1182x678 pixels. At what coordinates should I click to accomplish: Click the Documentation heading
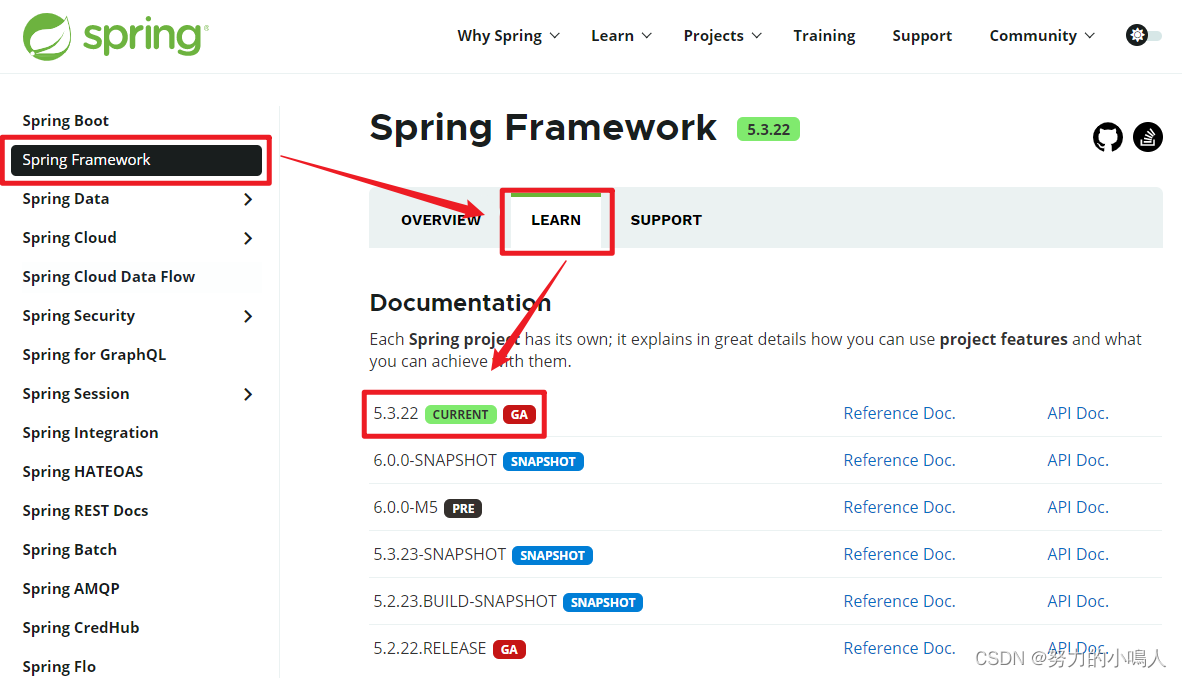tap(461, 303)
